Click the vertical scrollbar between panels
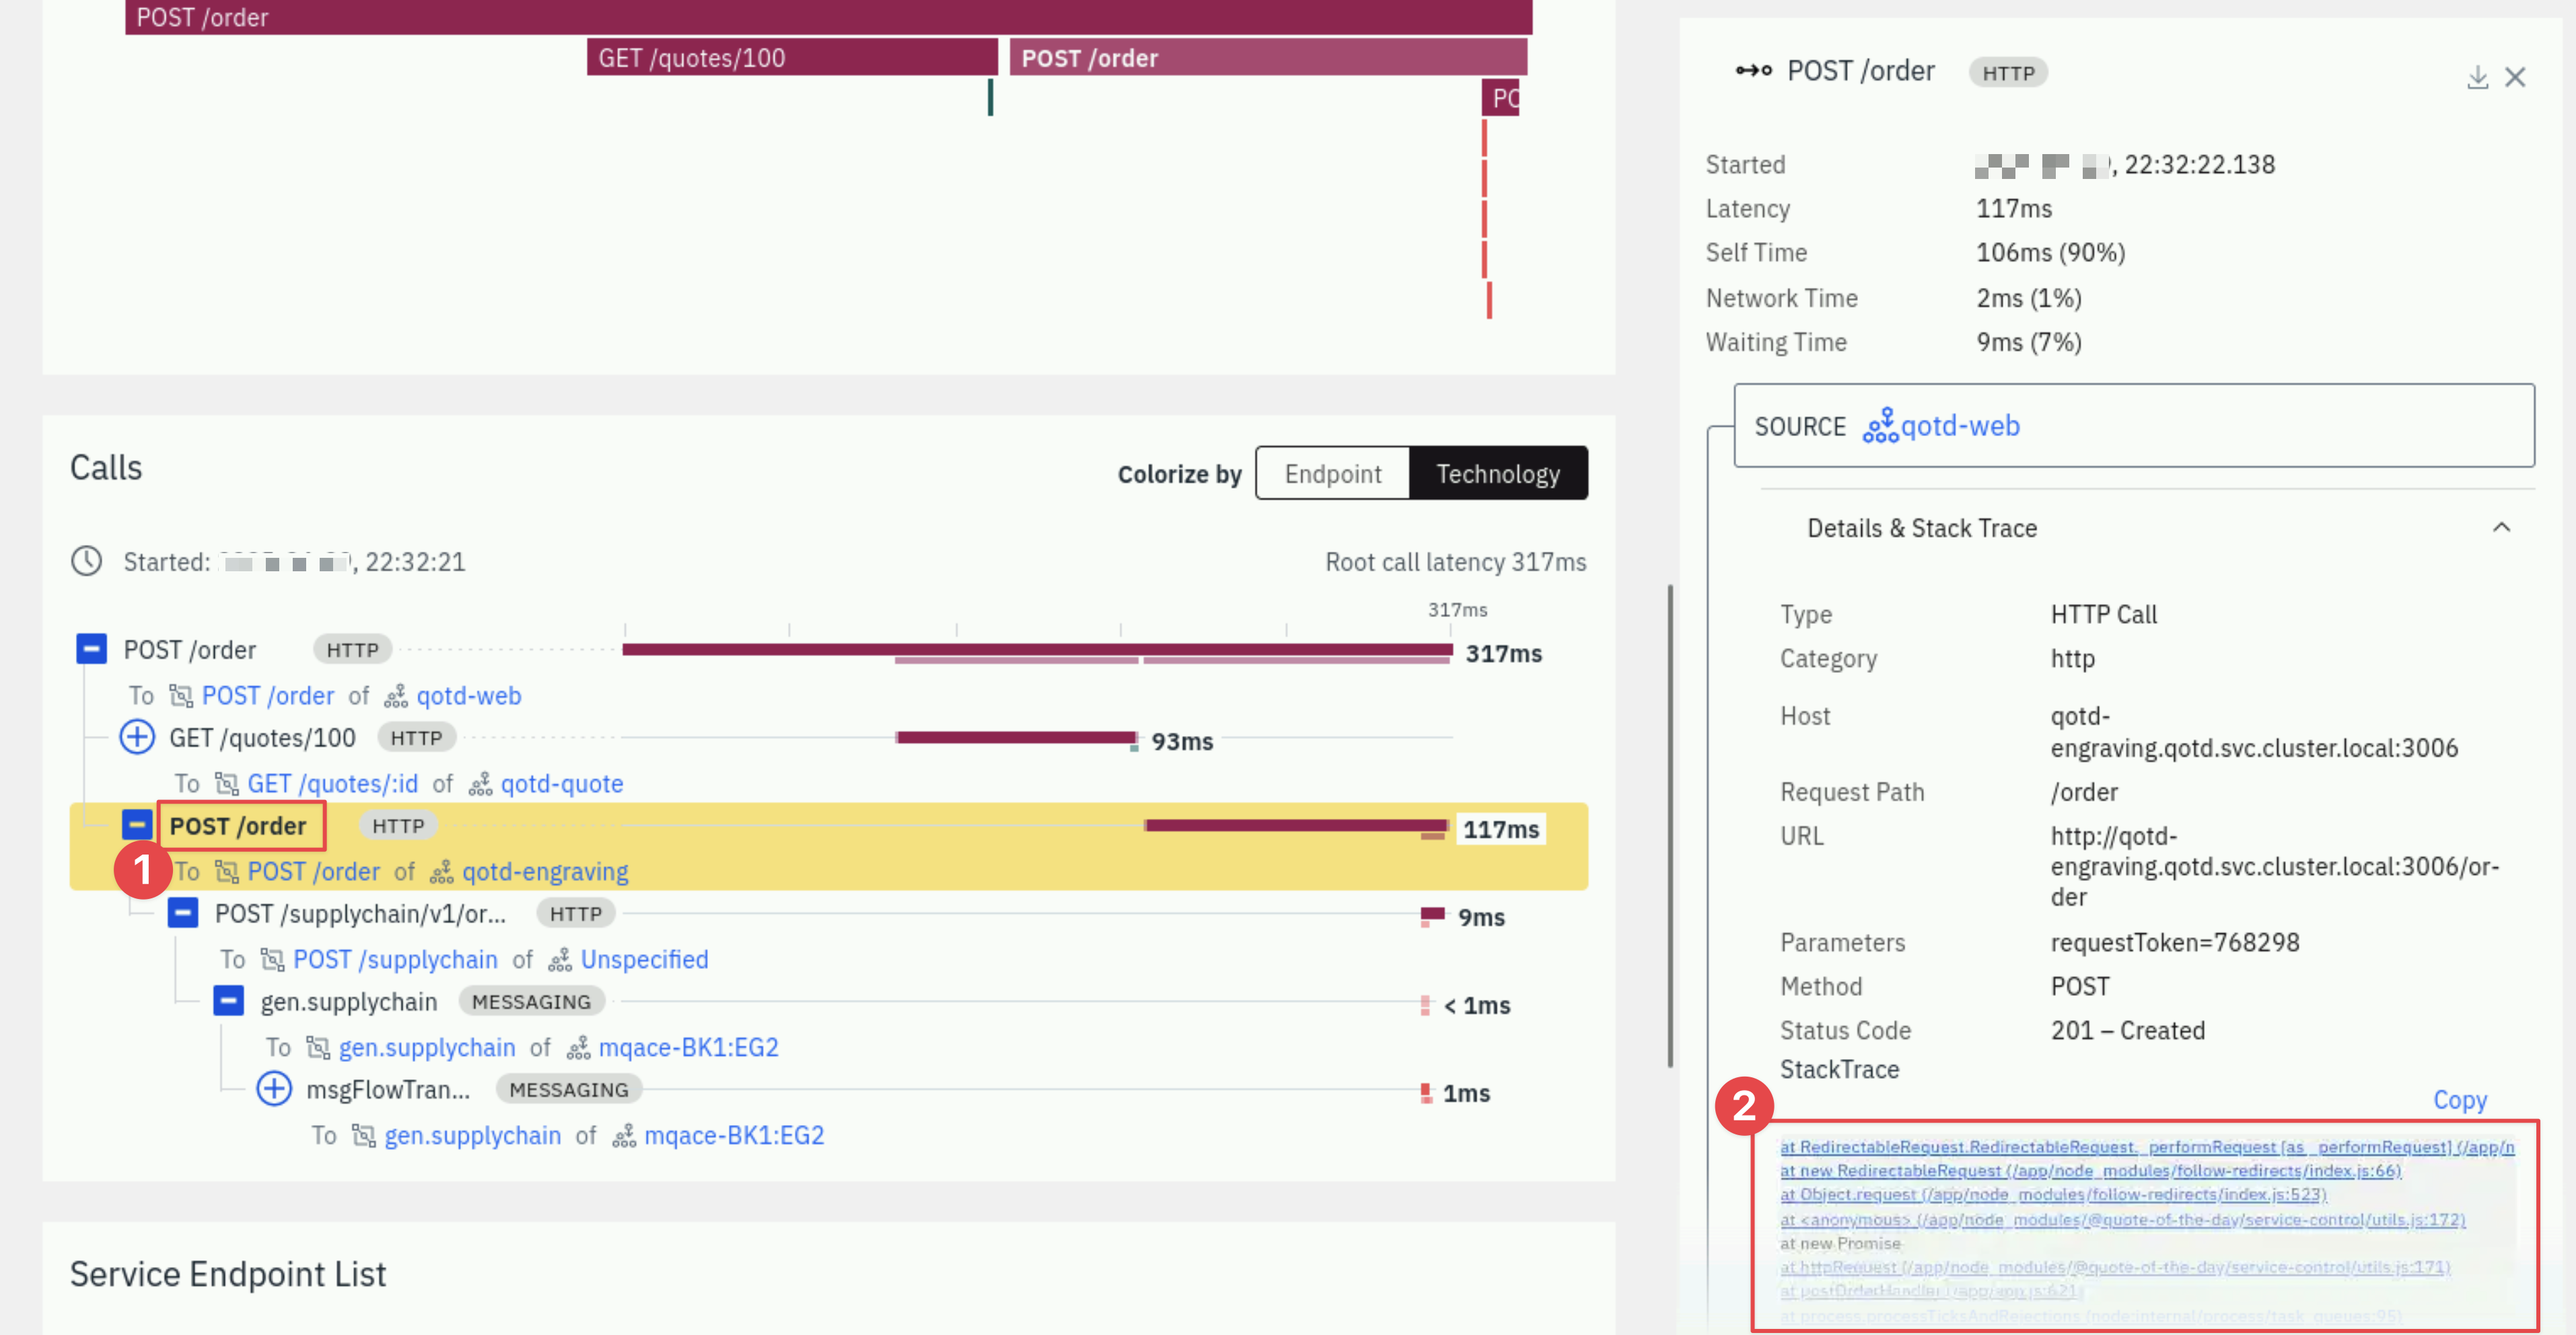Viewport: 2576px width, 1335px height. [1670, 826]
